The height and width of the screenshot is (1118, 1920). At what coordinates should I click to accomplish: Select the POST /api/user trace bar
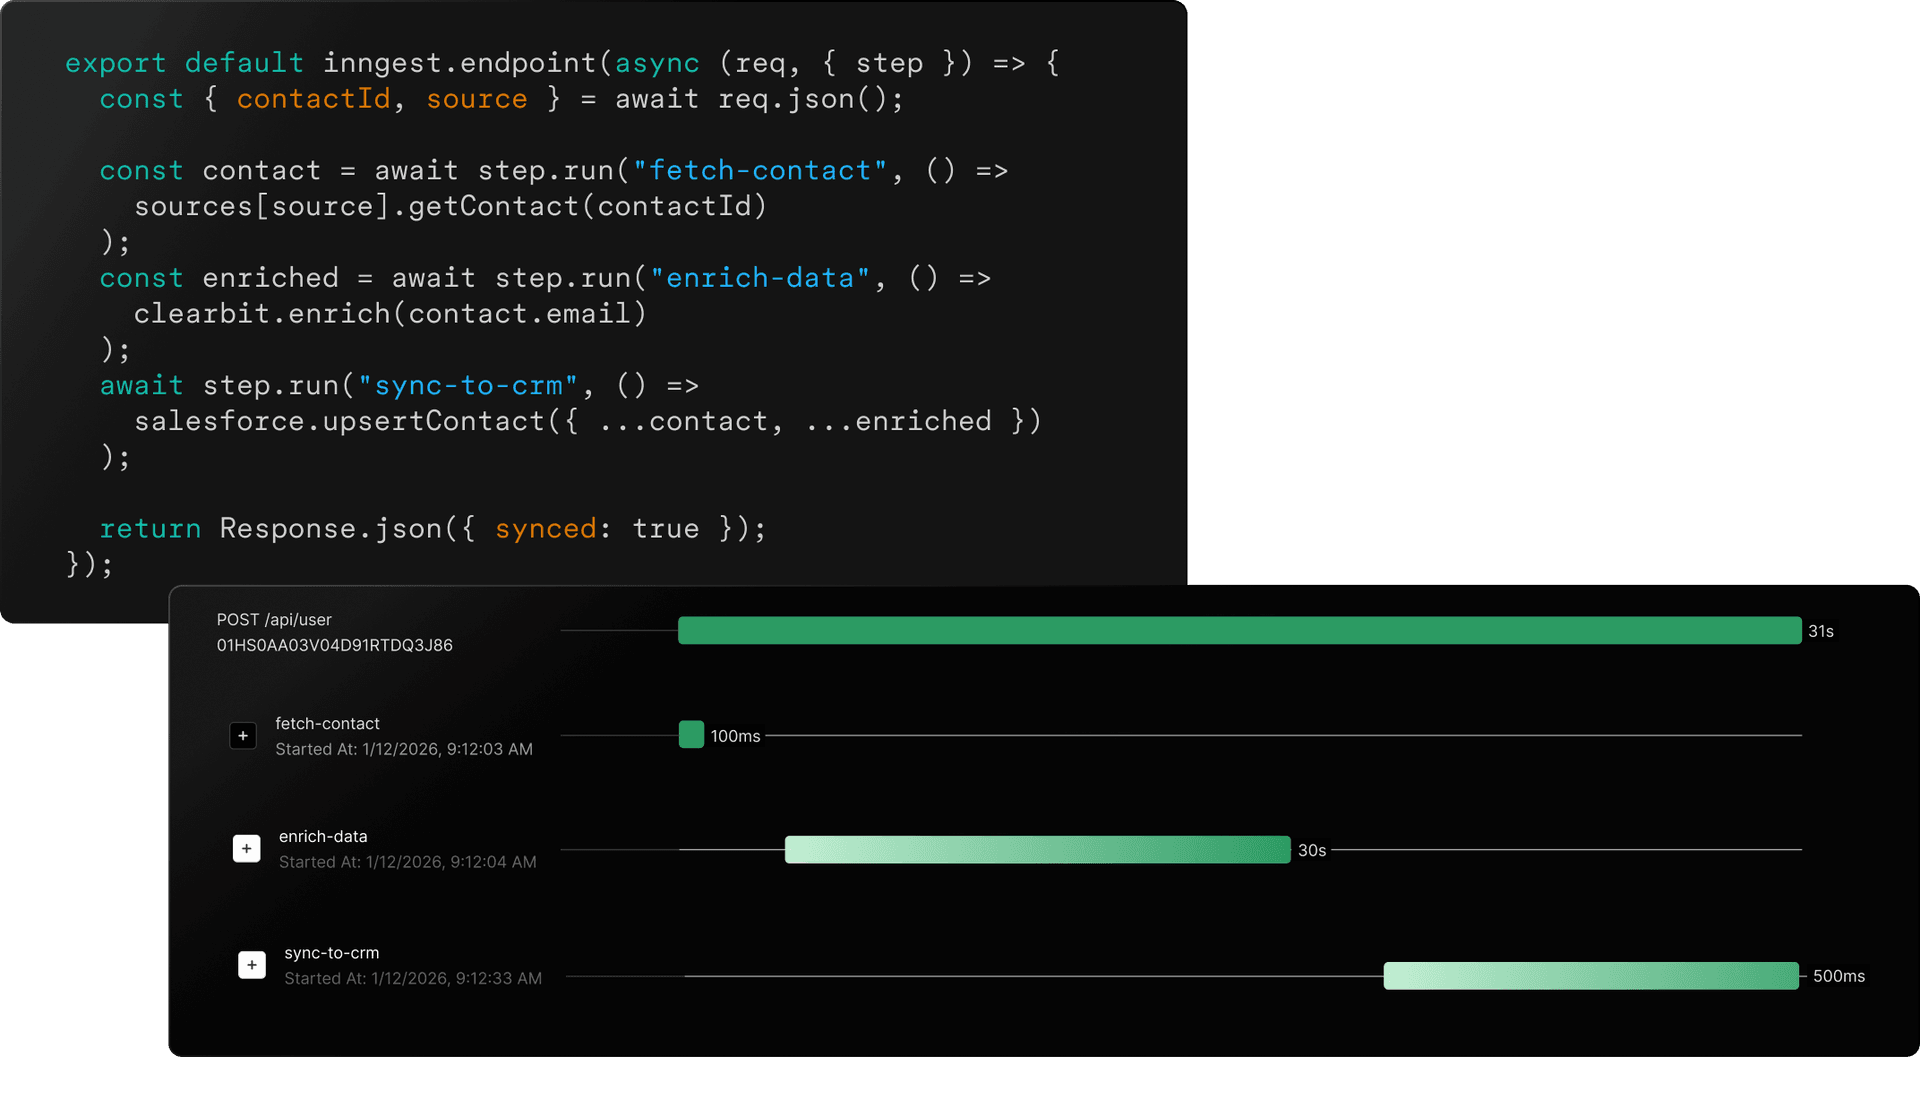point(1240,630)
